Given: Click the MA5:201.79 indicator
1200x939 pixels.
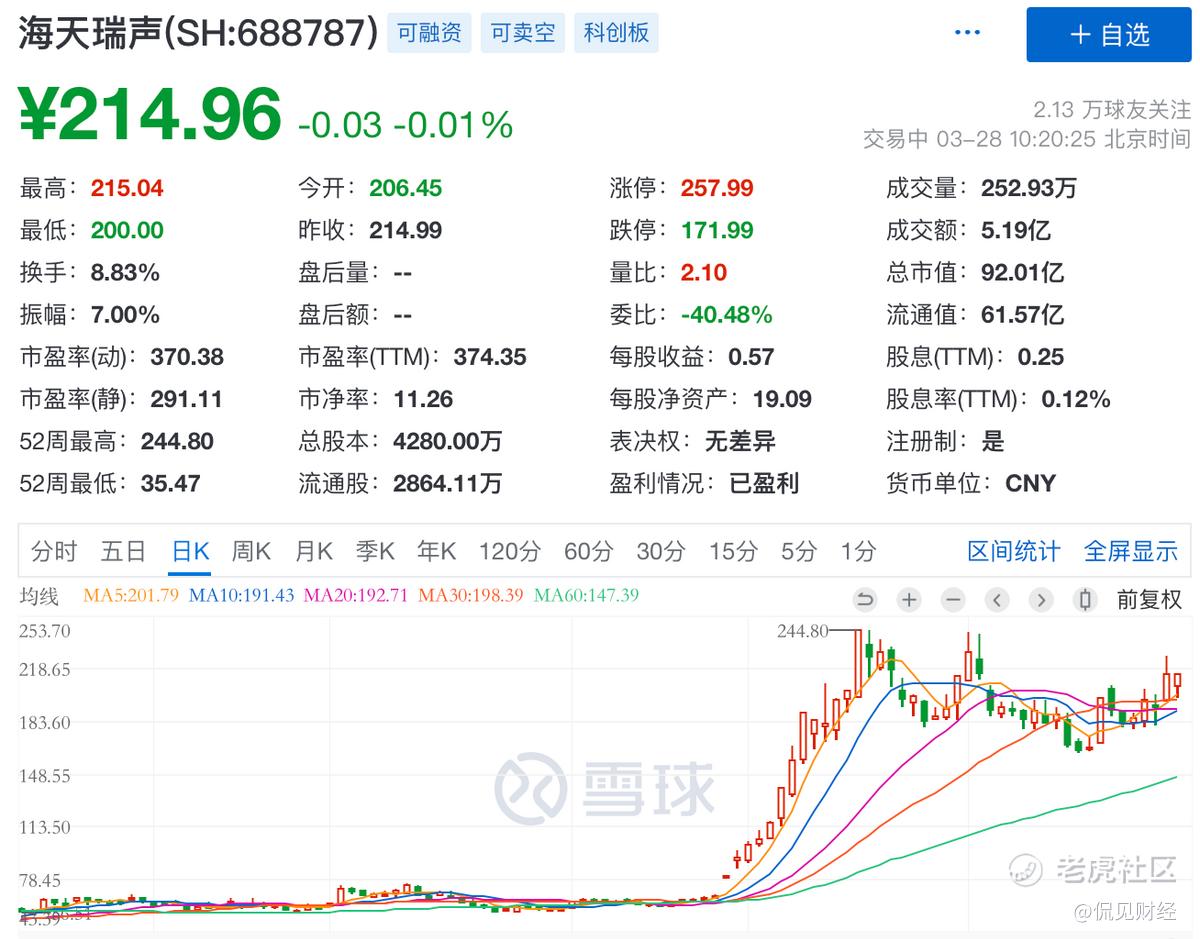Looking at the screenshot, I should pos(131,596).
